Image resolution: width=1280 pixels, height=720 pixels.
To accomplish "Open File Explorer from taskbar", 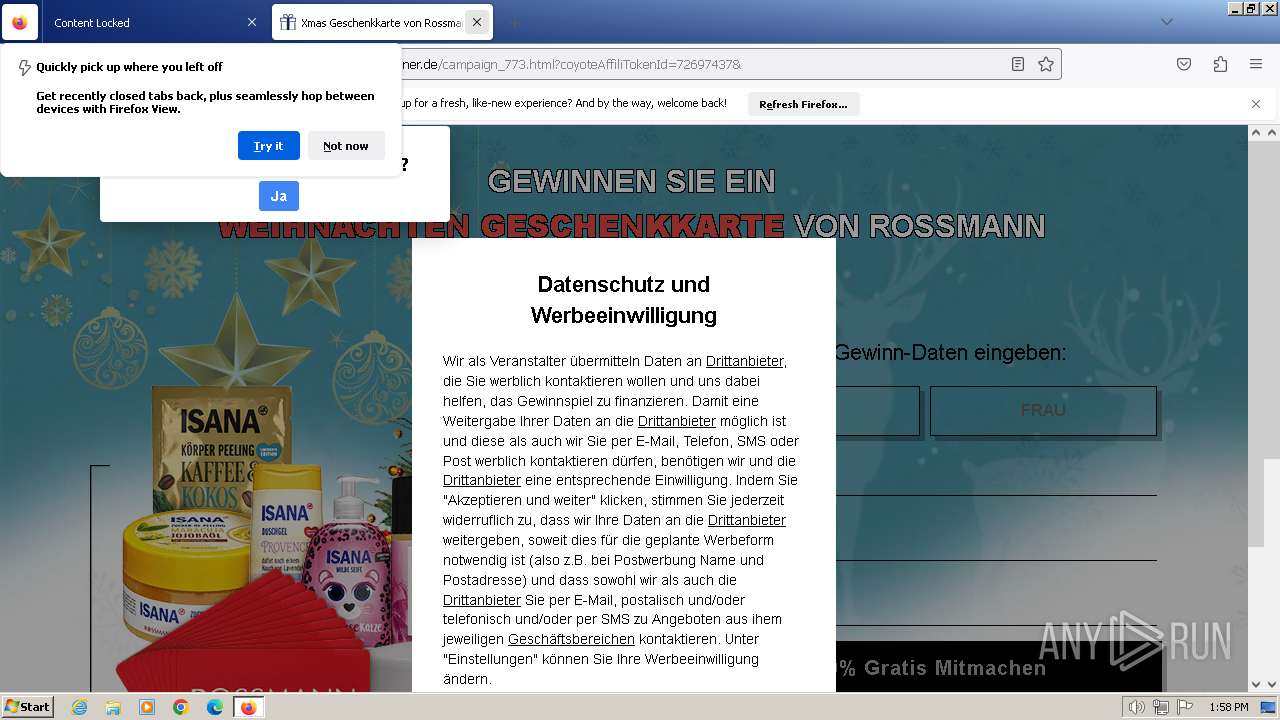I will pyautogui.click(x=113, y=707).
